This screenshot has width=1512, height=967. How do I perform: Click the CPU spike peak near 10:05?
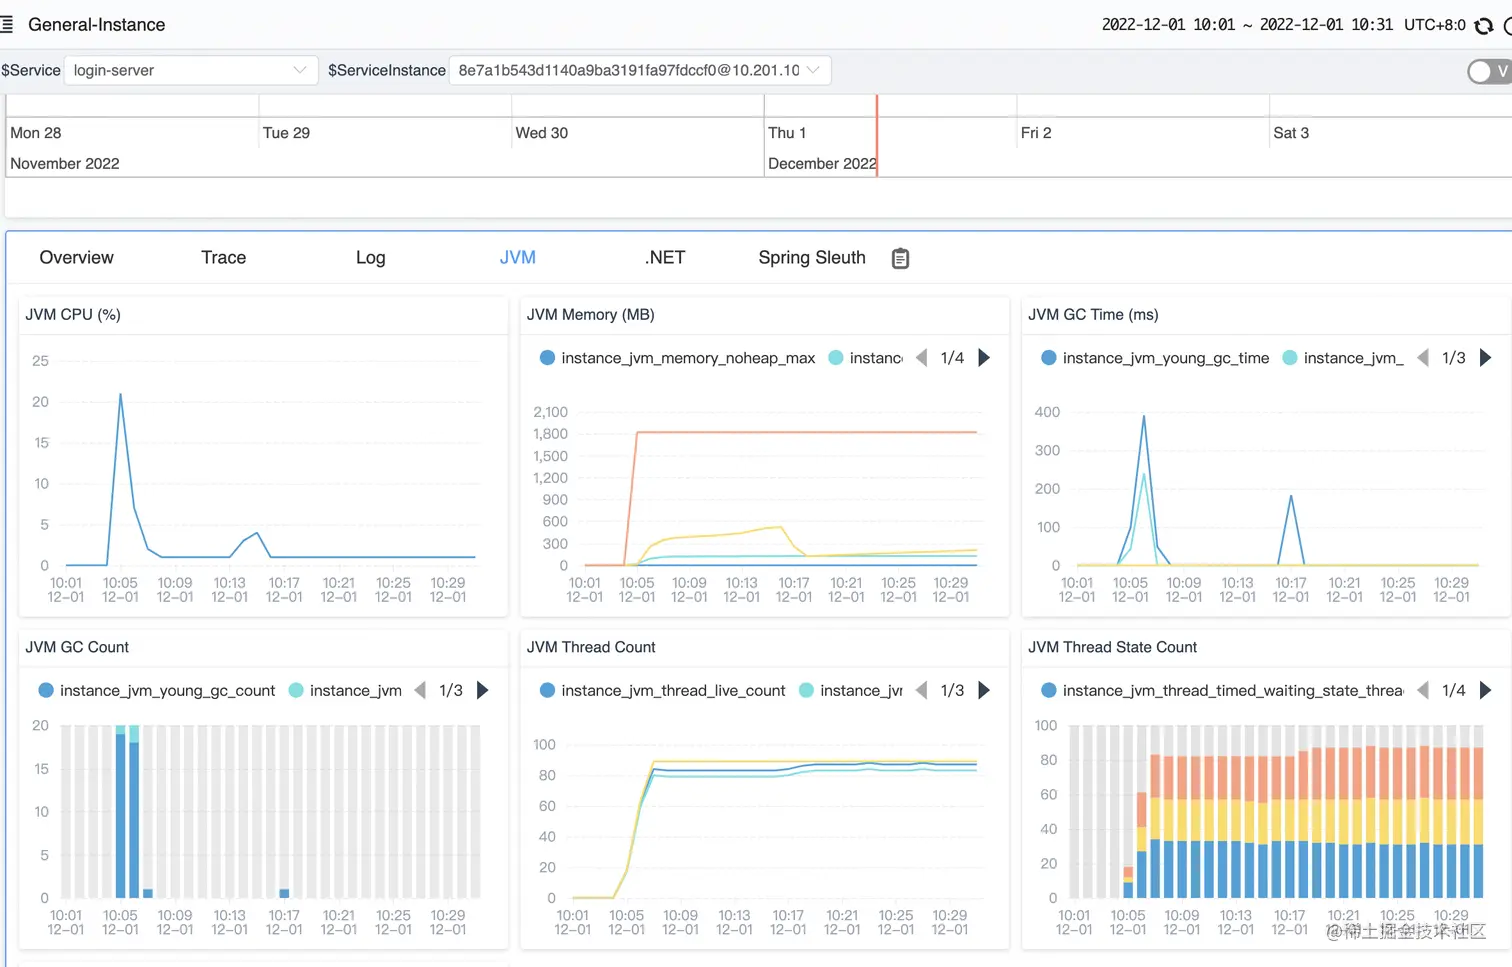(x=121, y=394)
